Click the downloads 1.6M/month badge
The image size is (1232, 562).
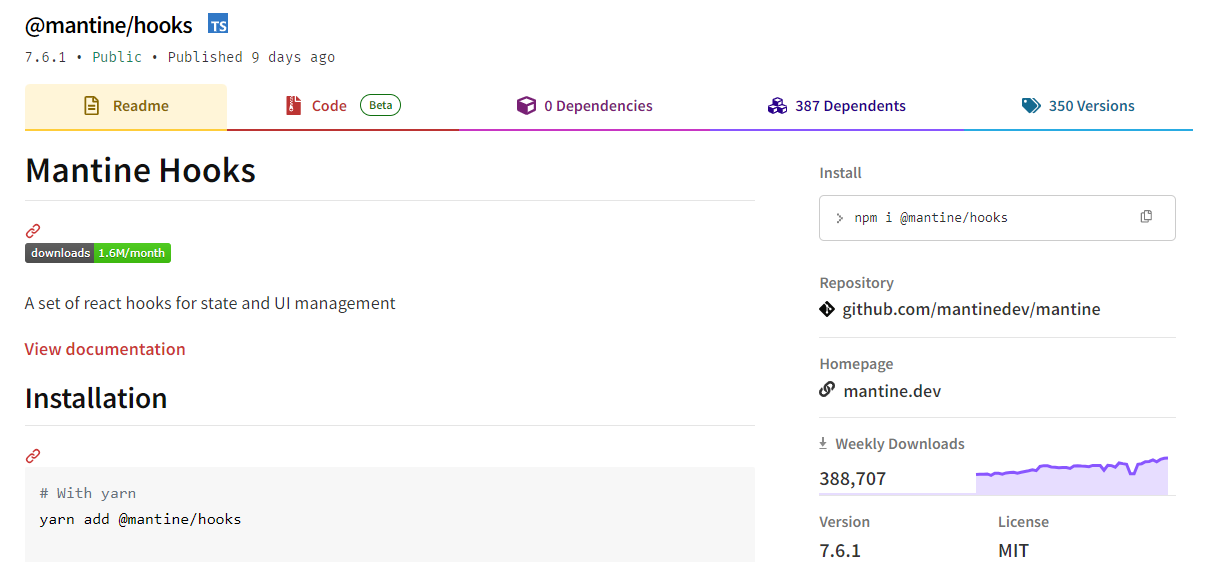tap(98, 253)
